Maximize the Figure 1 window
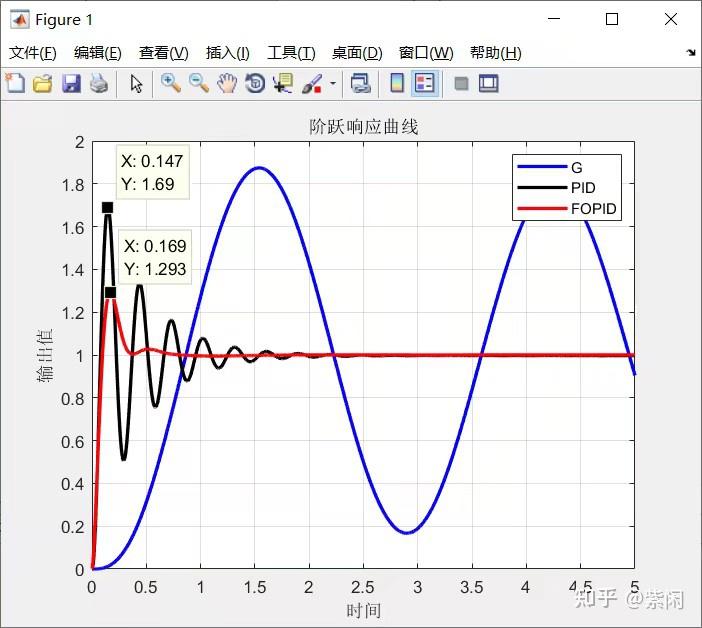The image size is (702, 628). pyautogui.click(x=612, y=19)
